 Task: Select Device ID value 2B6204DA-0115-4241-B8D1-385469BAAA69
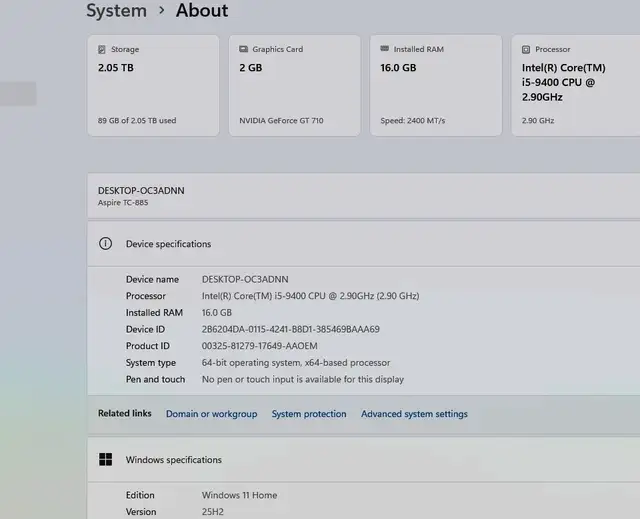click(291, 329)
